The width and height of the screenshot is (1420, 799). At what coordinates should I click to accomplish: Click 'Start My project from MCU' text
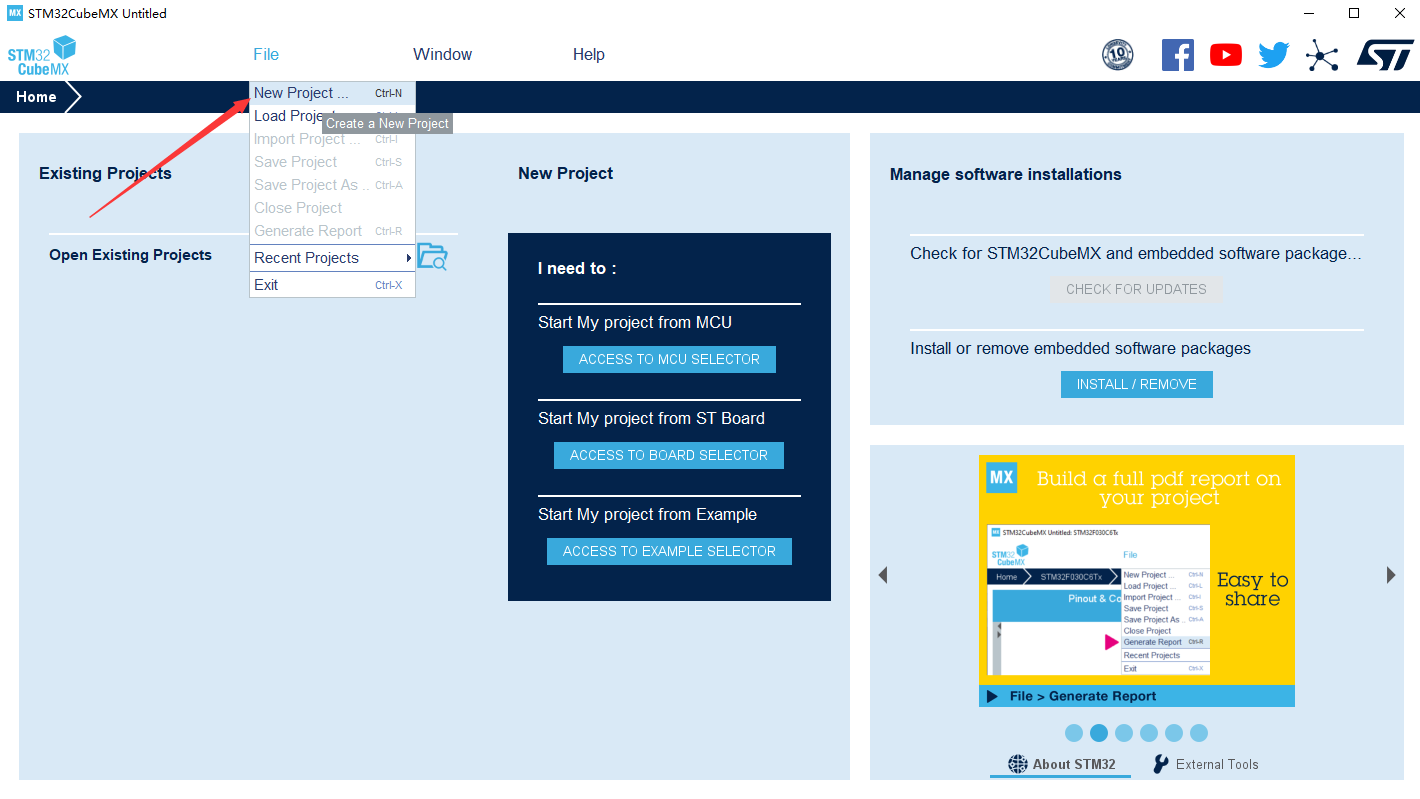pyautogui.click(x=635, y=322)
